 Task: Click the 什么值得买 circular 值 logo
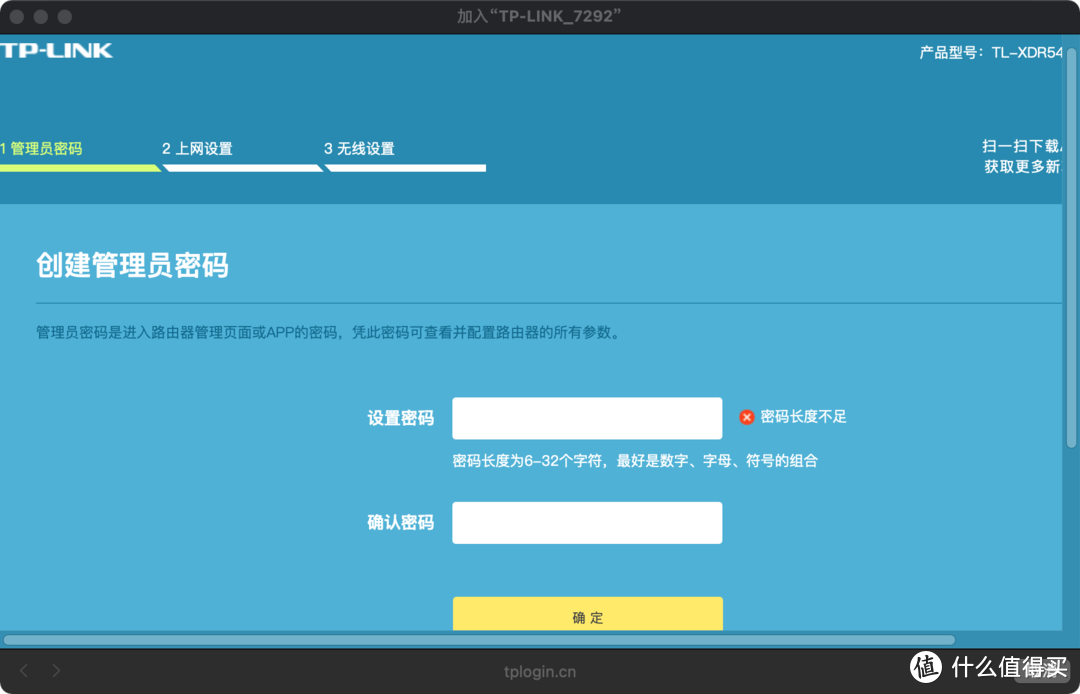[x=923, y=670]
